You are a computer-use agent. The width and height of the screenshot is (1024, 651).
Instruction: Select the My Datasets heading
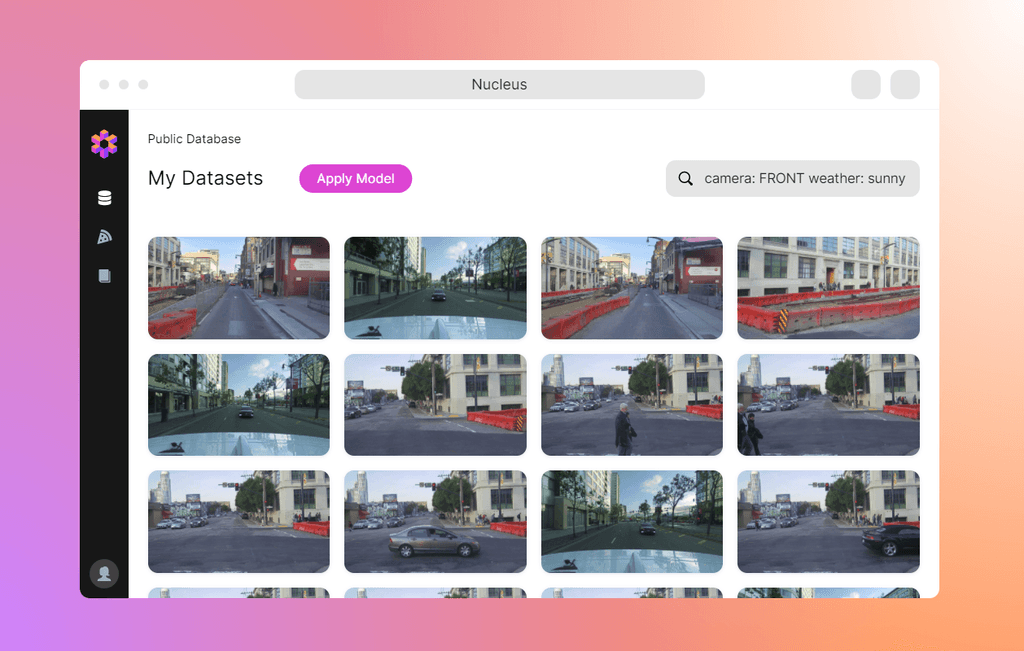tap(205, 178)
